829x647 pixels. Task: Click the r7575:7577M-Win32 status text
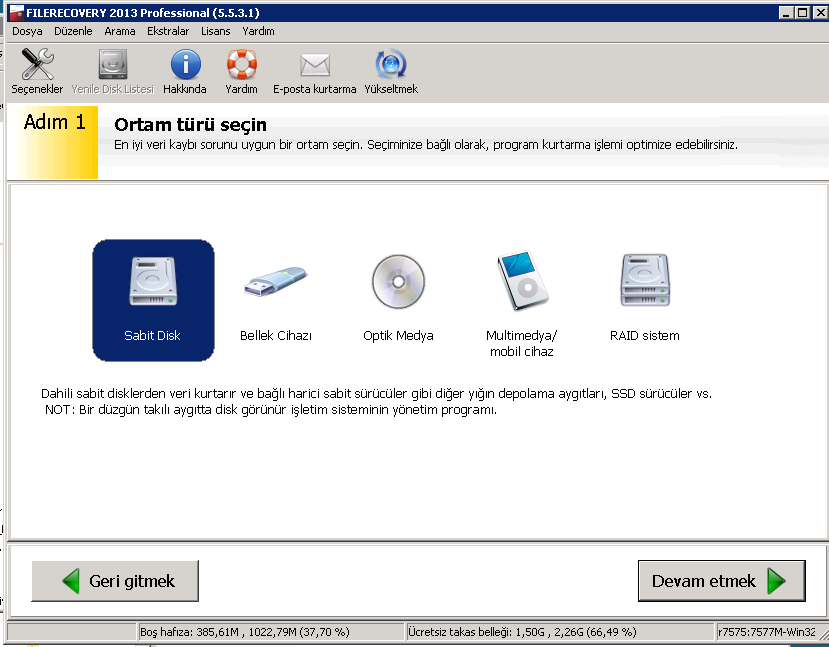coord(767,632)
